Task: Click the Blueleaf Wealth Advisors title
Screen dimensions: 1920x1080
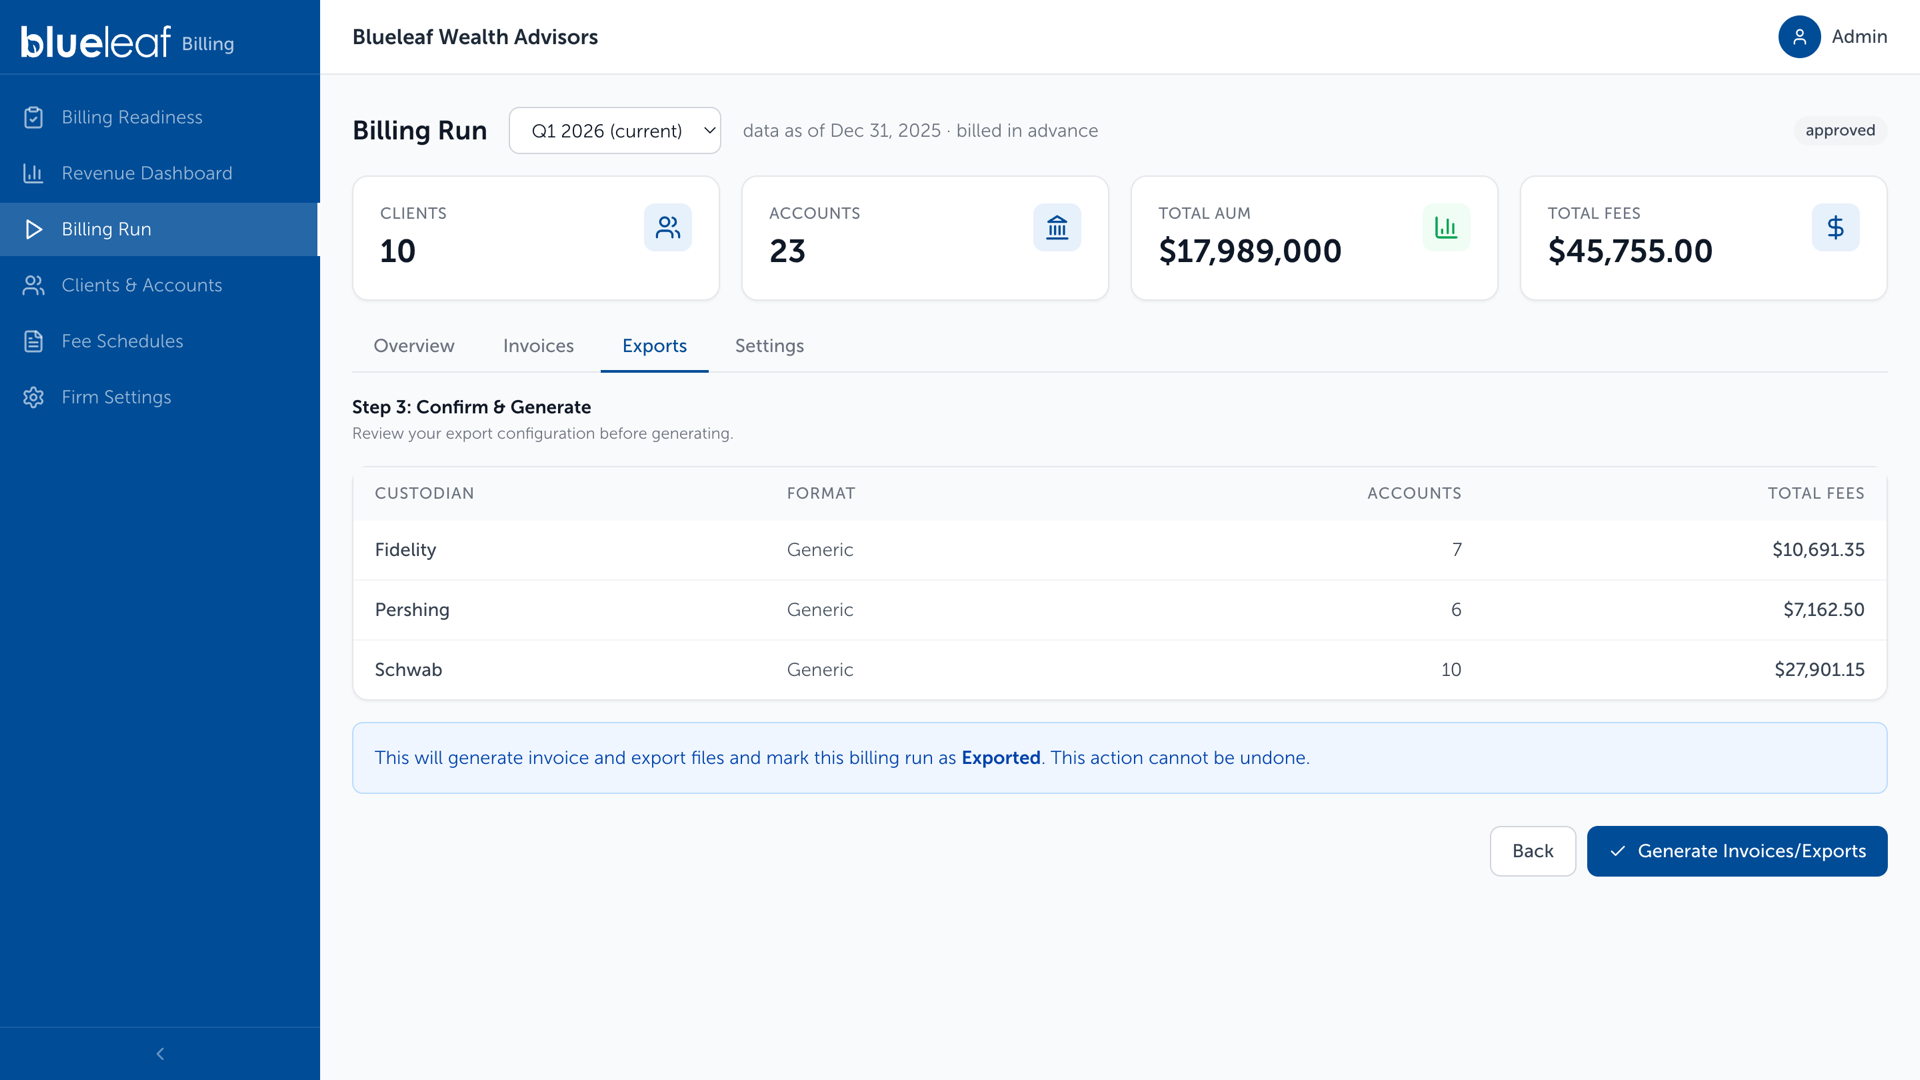Action: 475,37
